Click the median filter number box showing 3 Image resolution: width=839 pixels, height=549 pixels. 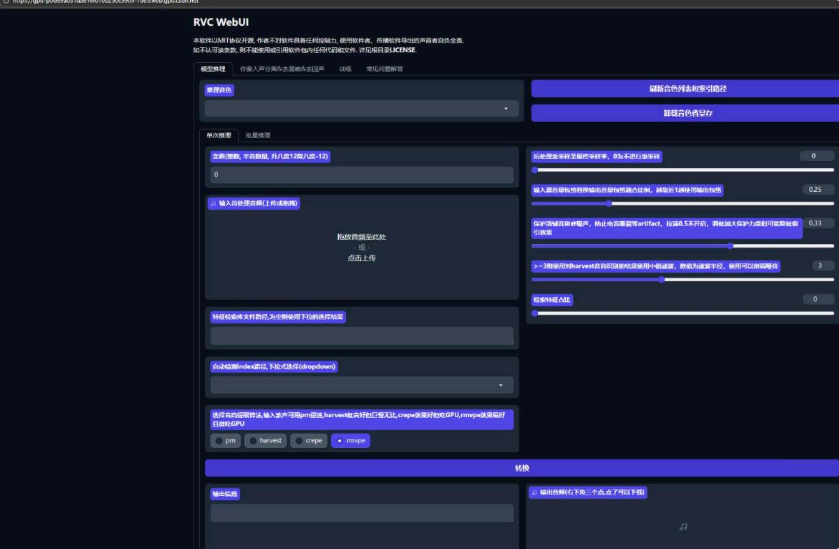tap(823, 266)
